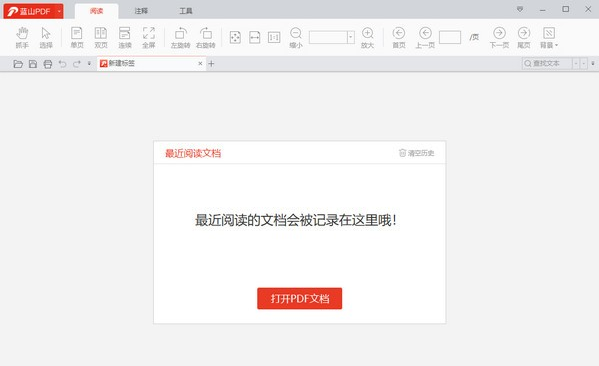The width and height of the screenshot is (599, 366).
Task: Rotate page with 左旋转
Action: click(x=180, y=37)
